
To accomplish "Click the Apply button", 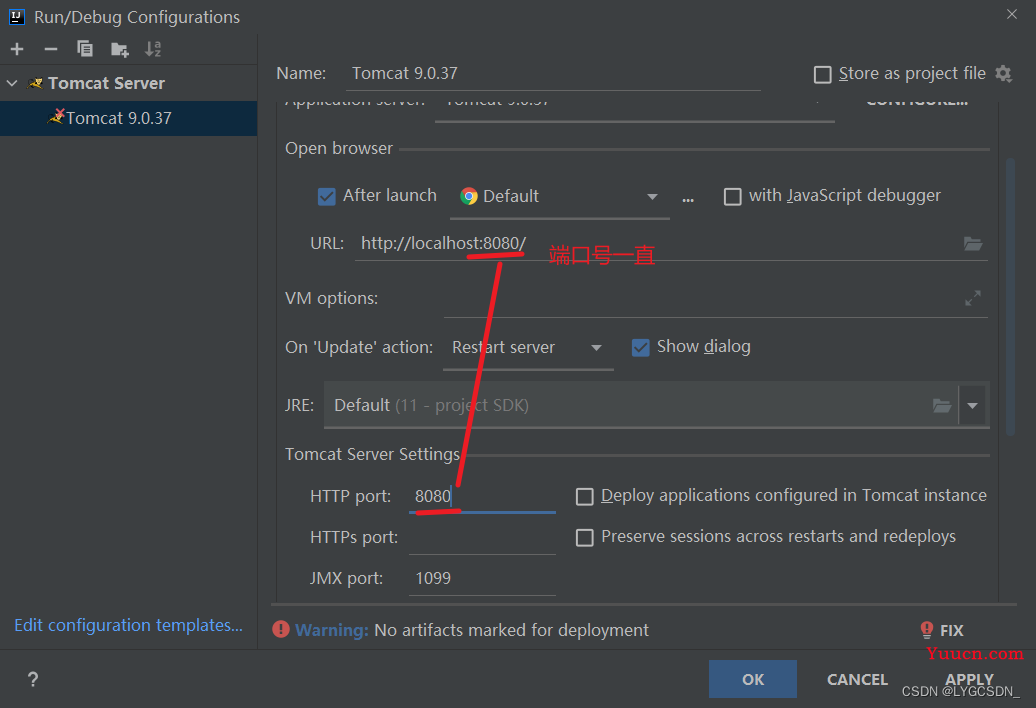I will point(969,679).
